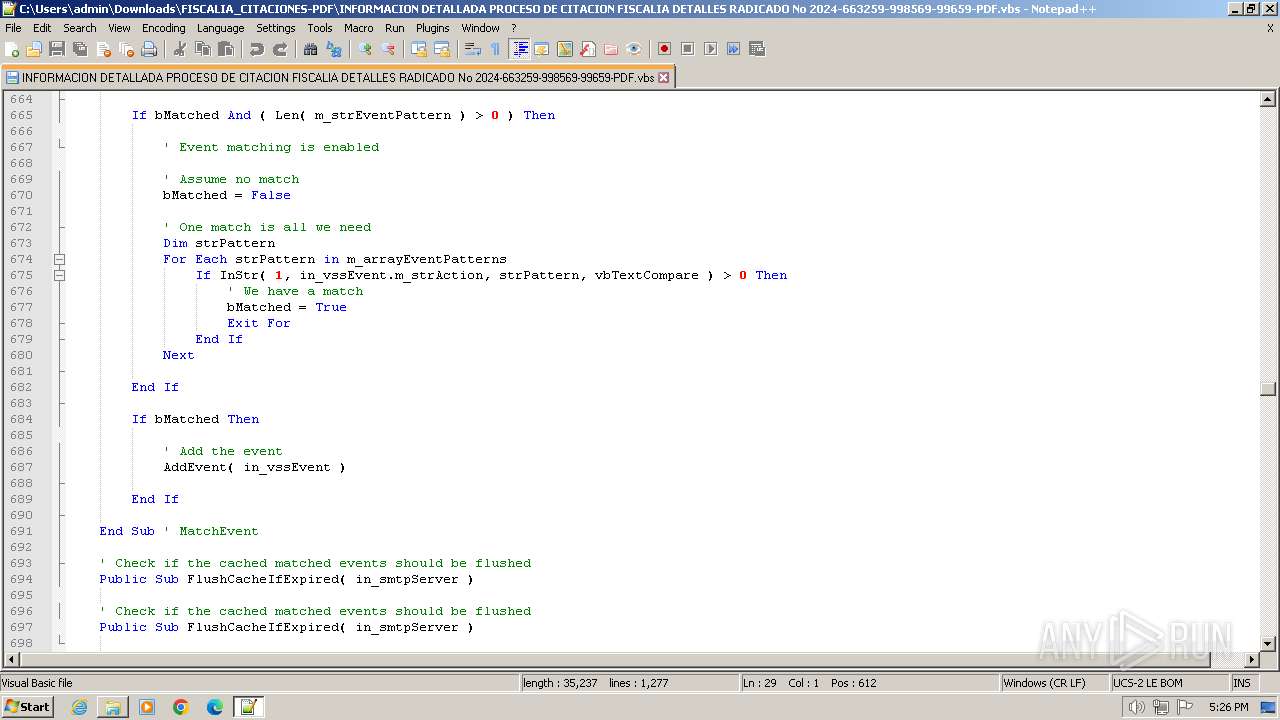The height and width of the screenshot is (720, 1280).
Task: Open the Edit menu
Action: click(x=42, y=28)
